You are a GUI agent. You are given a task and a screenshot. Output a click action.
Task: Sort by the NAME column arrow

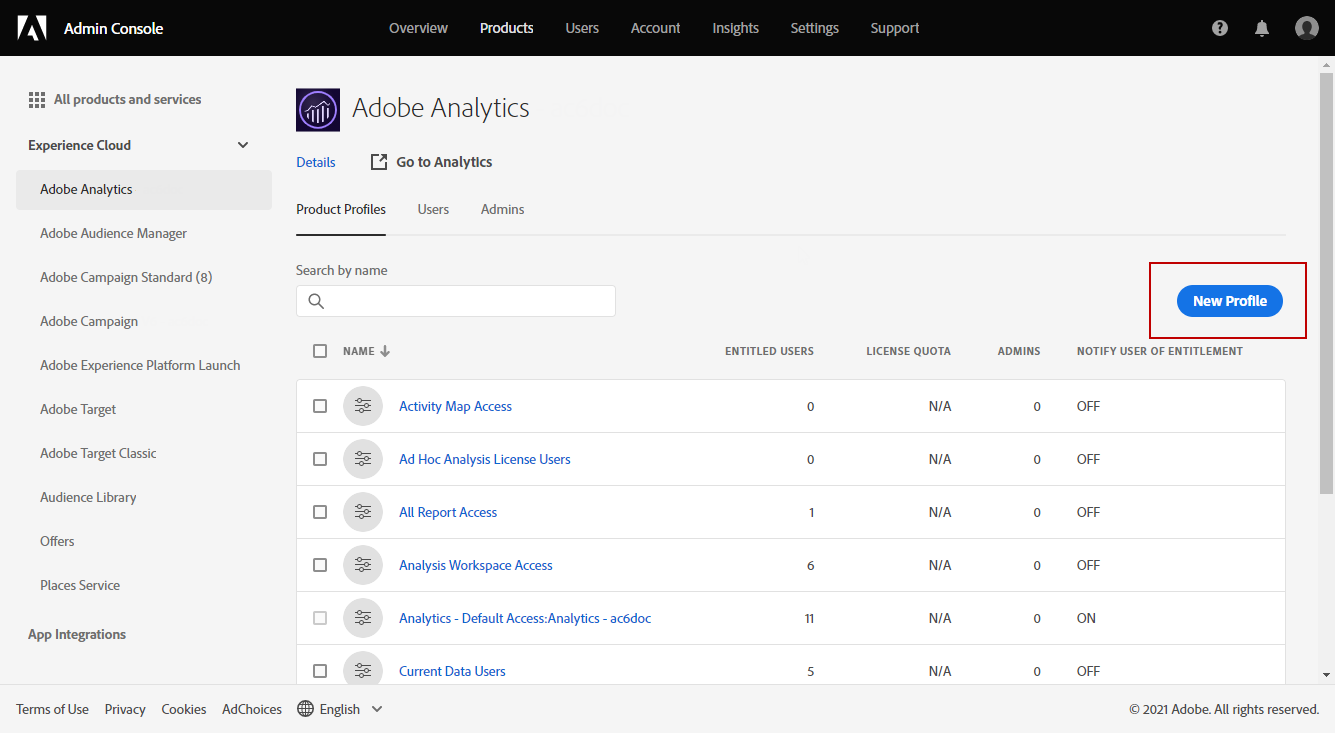pos(385,351)
